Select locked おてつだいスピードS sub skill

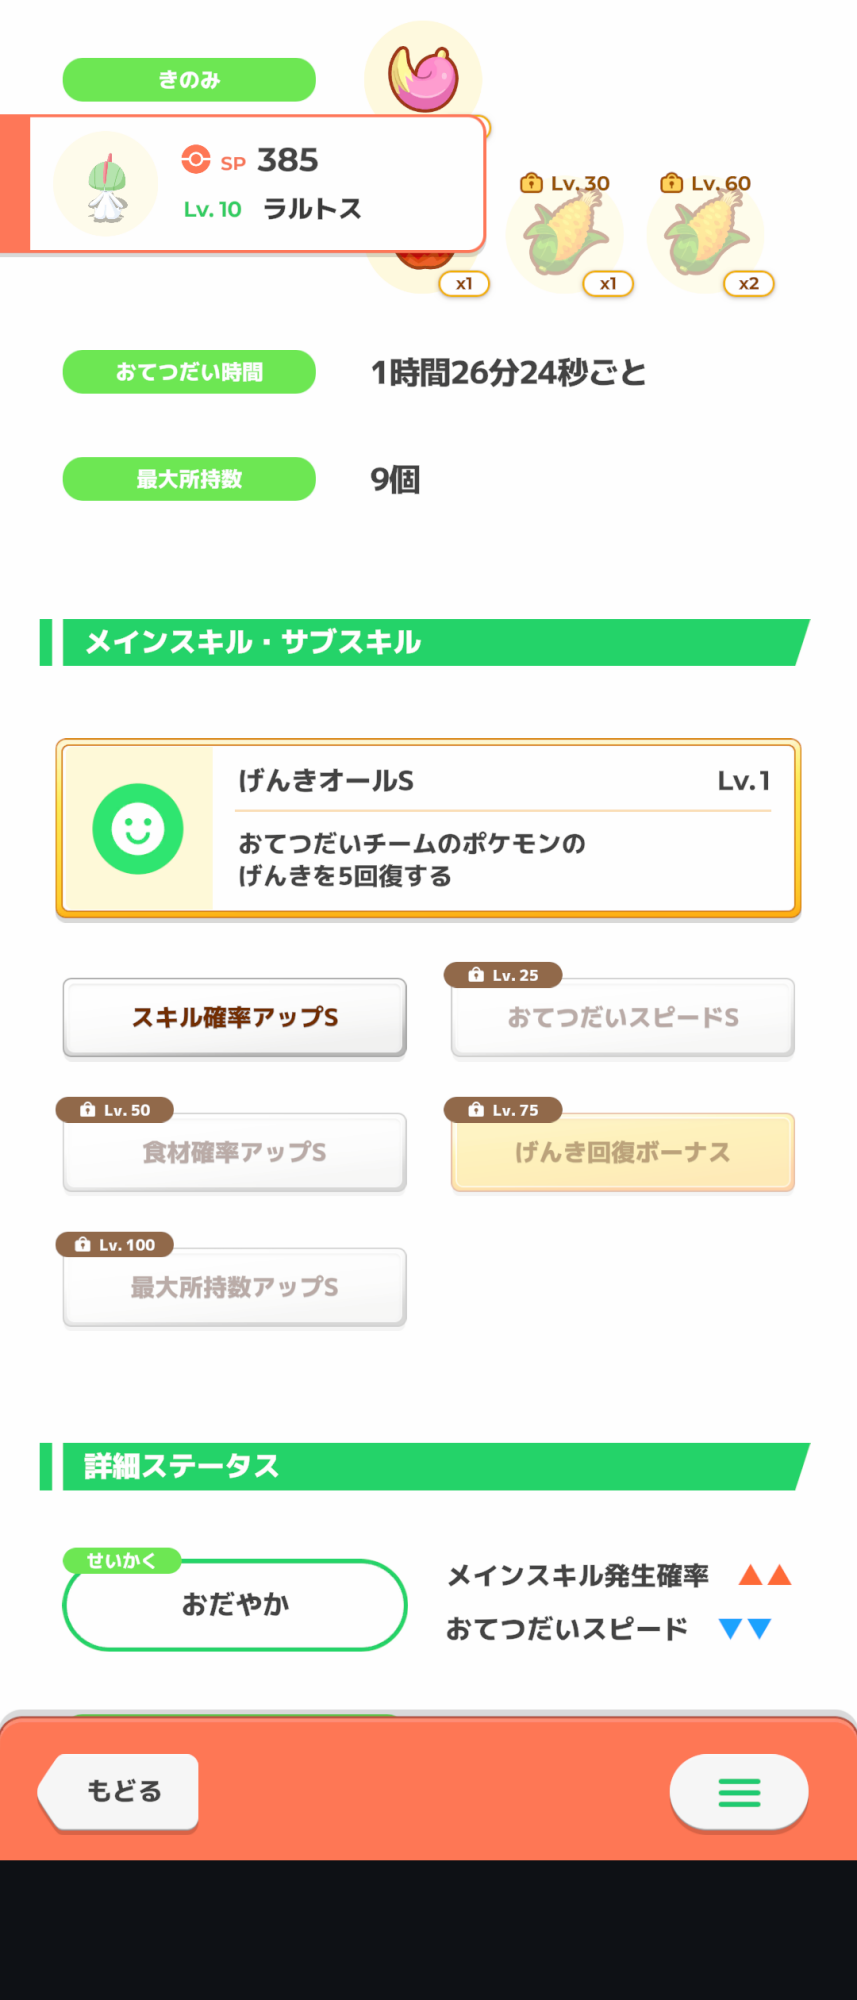pos(623,1017)
